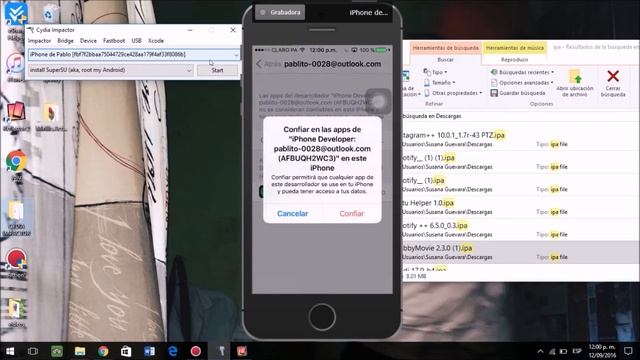Image resolution: width=640 pixels, height=360 pixels.
Task: Launch iTunes from the desktop
Action: (x=16, y=64)
